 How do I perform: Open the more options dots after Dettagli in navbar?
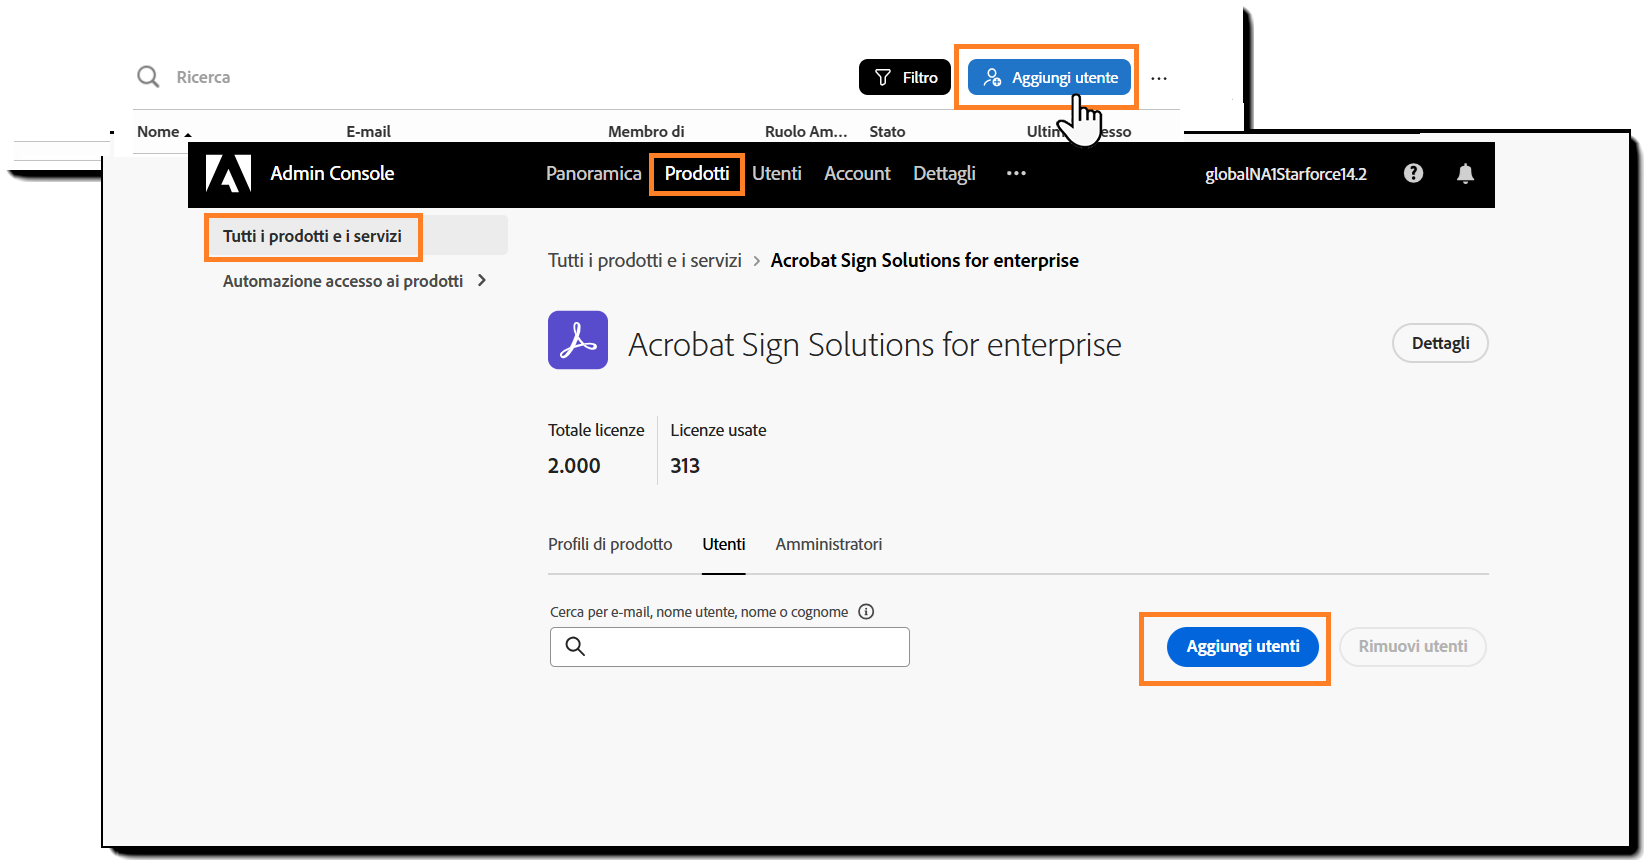pyautogui.click(x=1016, y=173)
